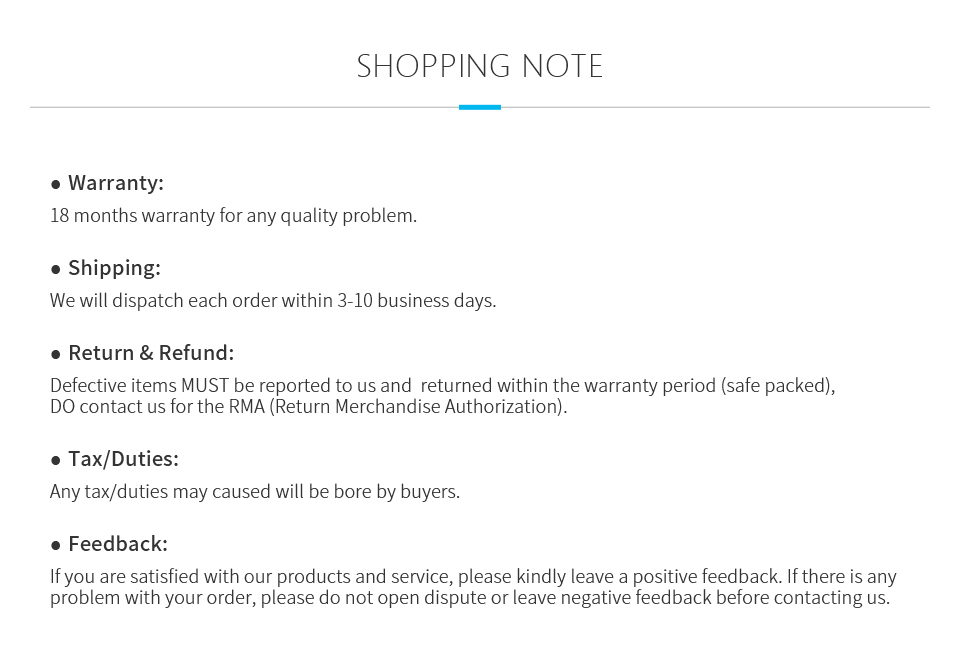The height and width of the screenshot is (670, 960).
Task: Click the bullet dot beside Return & Refund
Action: pyautogui.click(x=56, y=355)
